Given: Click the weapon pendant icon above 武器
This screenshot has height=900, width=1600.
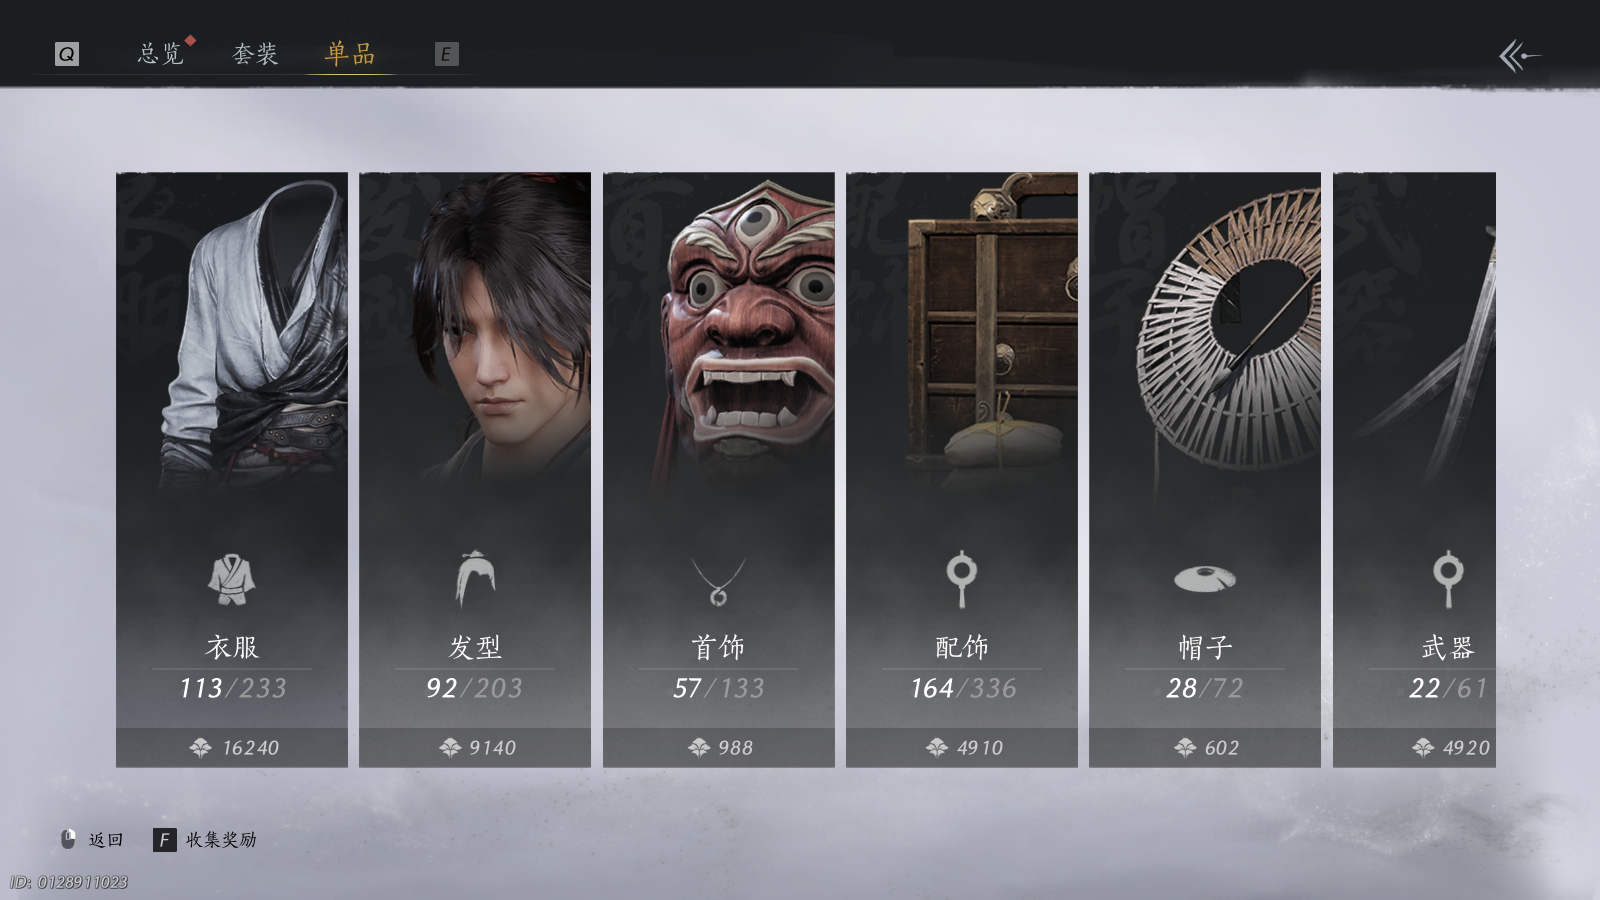Looking at the screenshot, I should click(1448, 579).
